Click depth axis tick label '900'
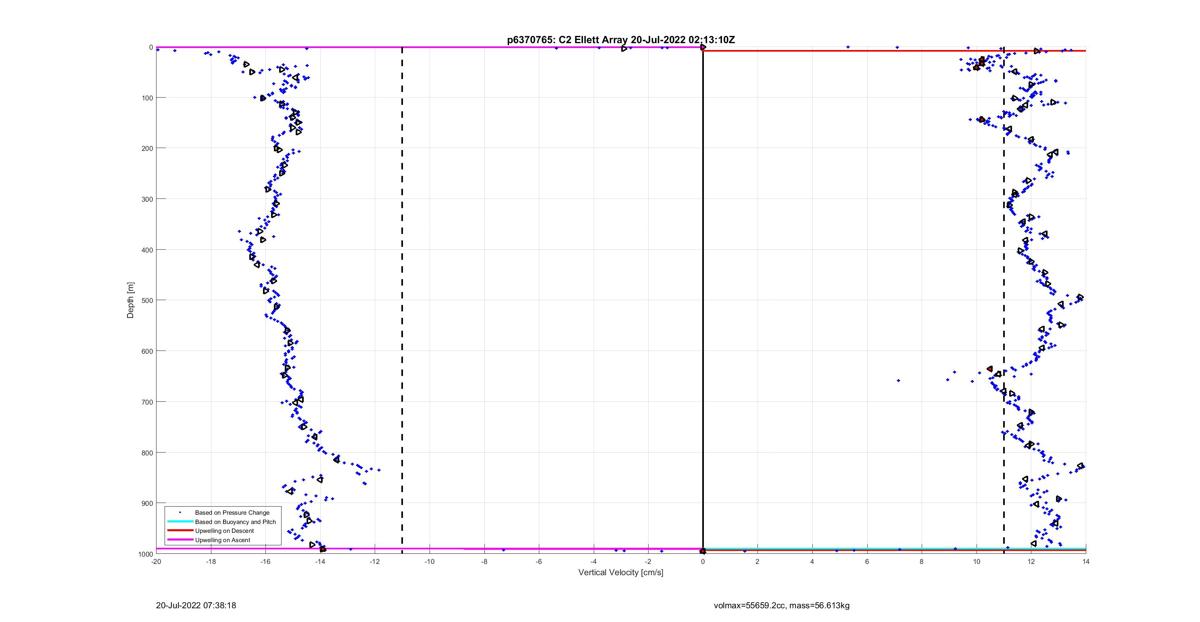Viewport: 1200px width, 622px height. 146,503
